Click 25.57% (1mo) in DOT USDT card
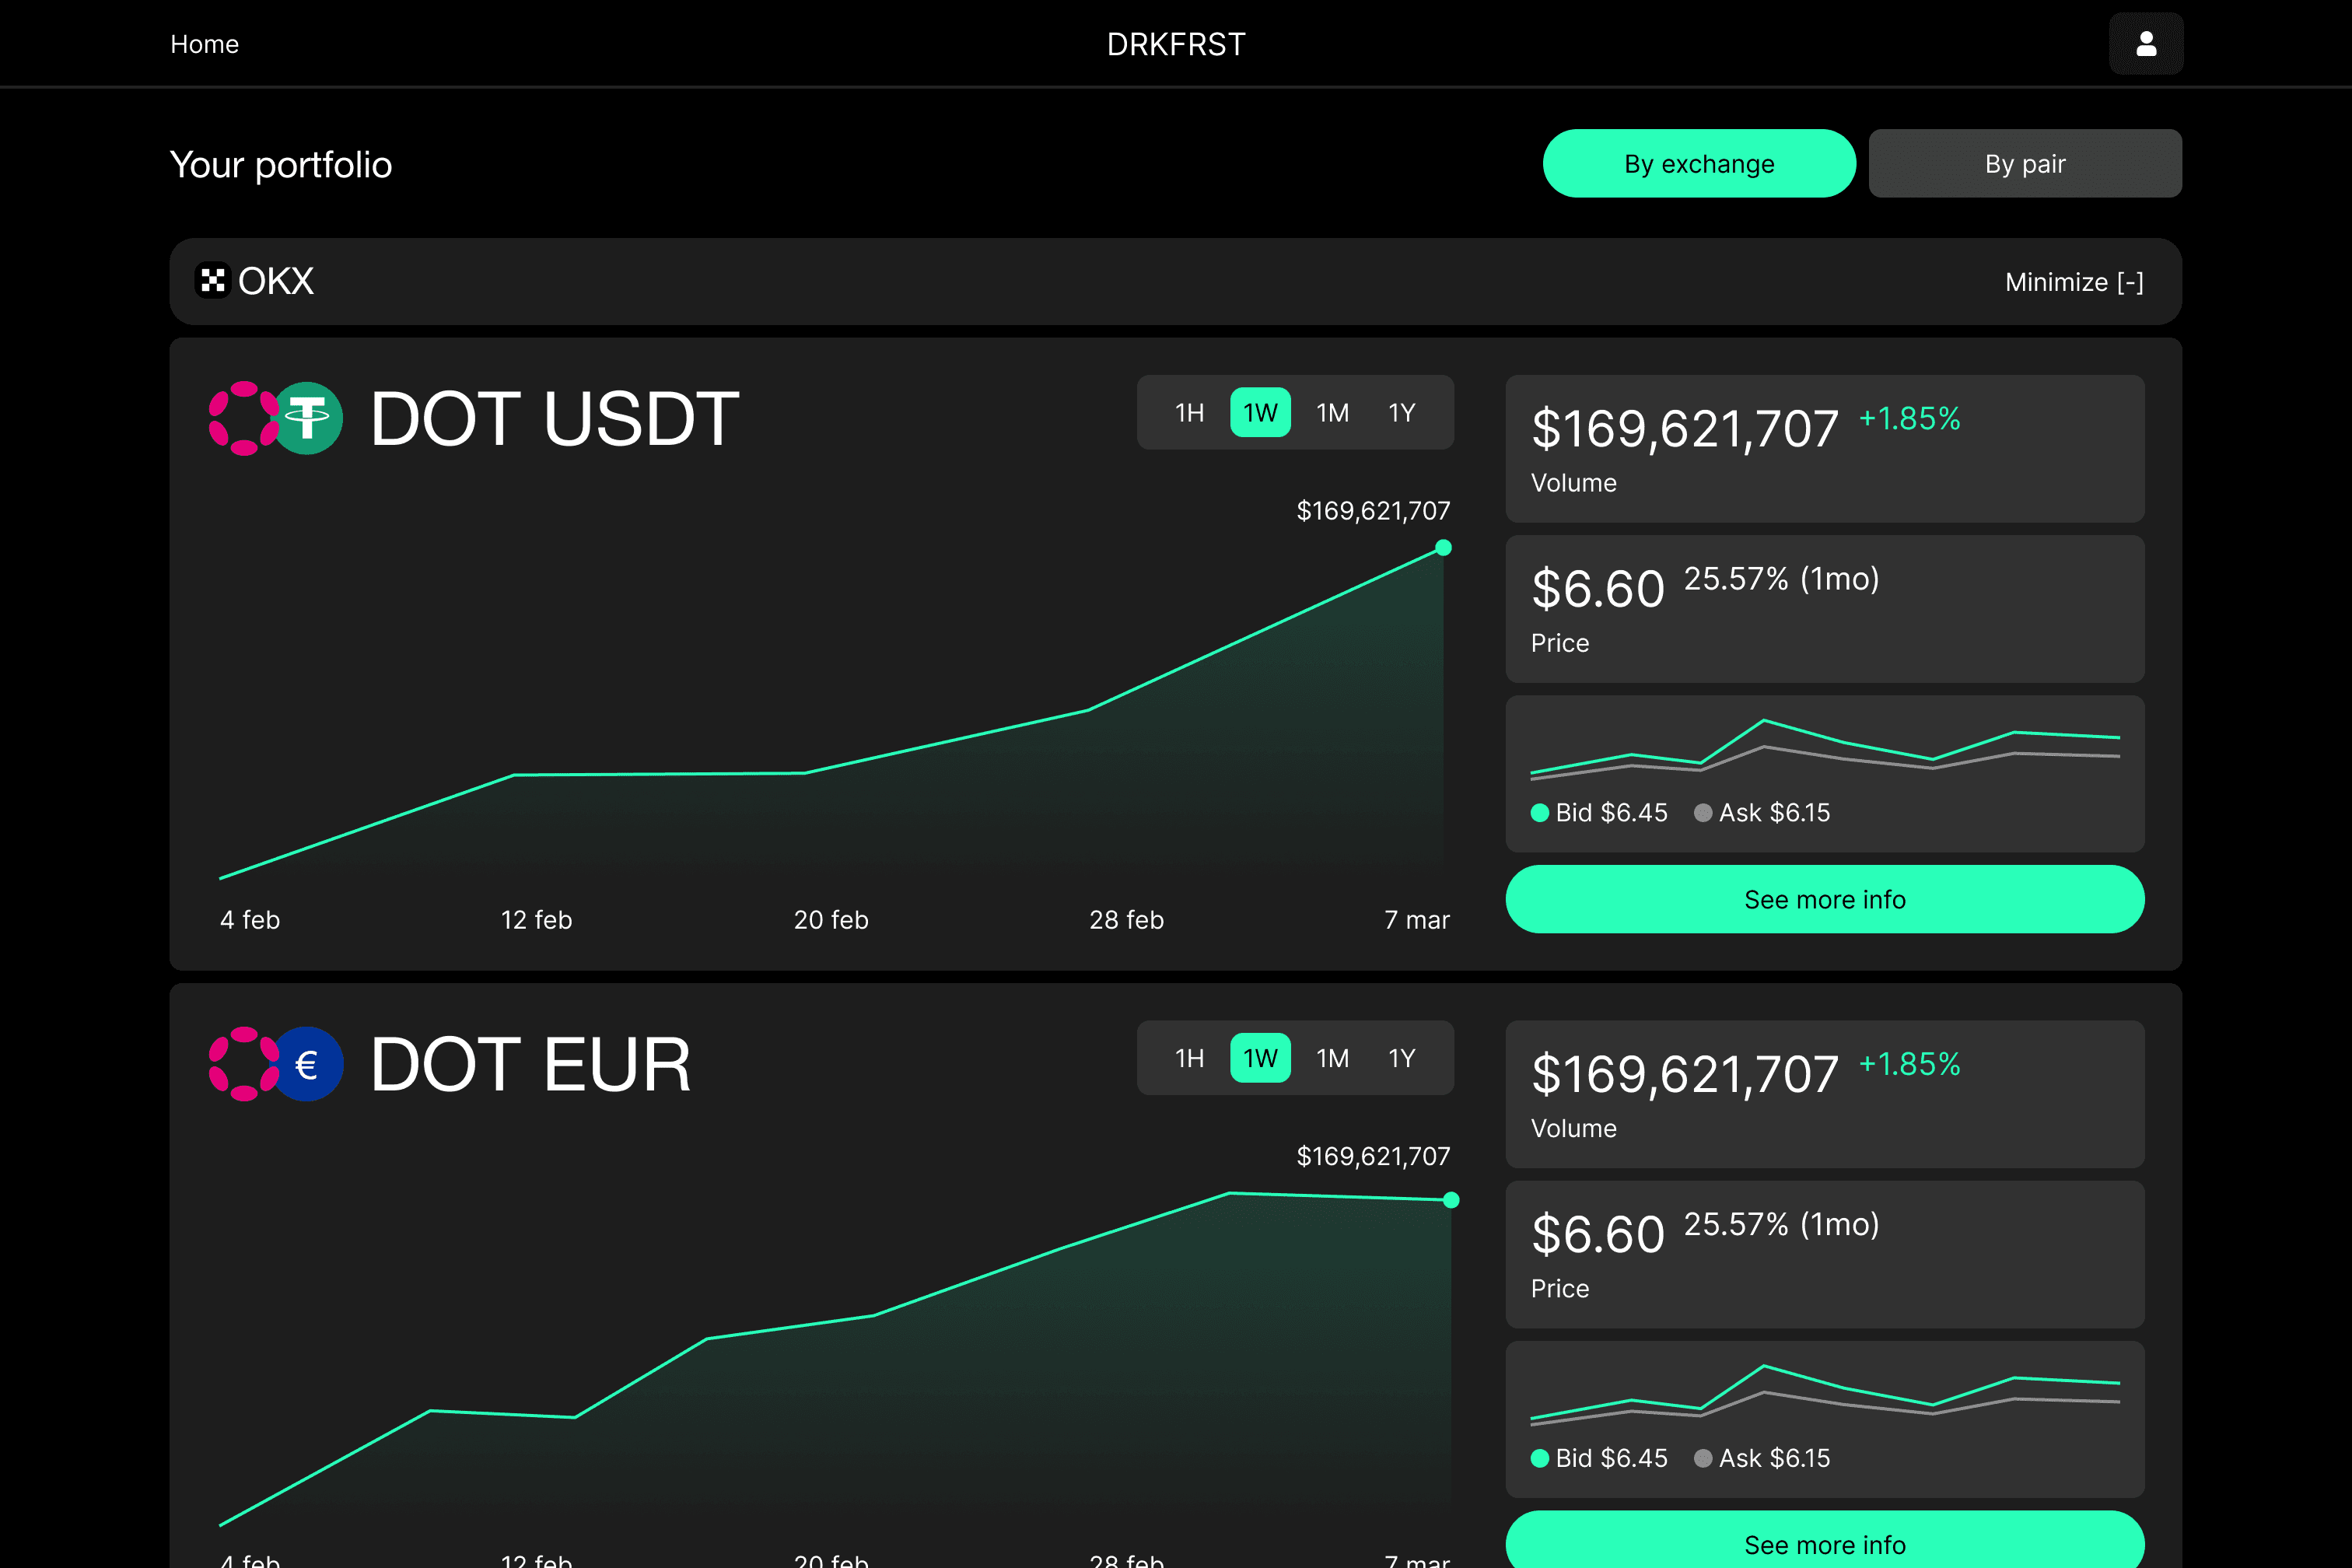The image size is (2352, 1568). pyautogui.click(x=1781, y=579)
